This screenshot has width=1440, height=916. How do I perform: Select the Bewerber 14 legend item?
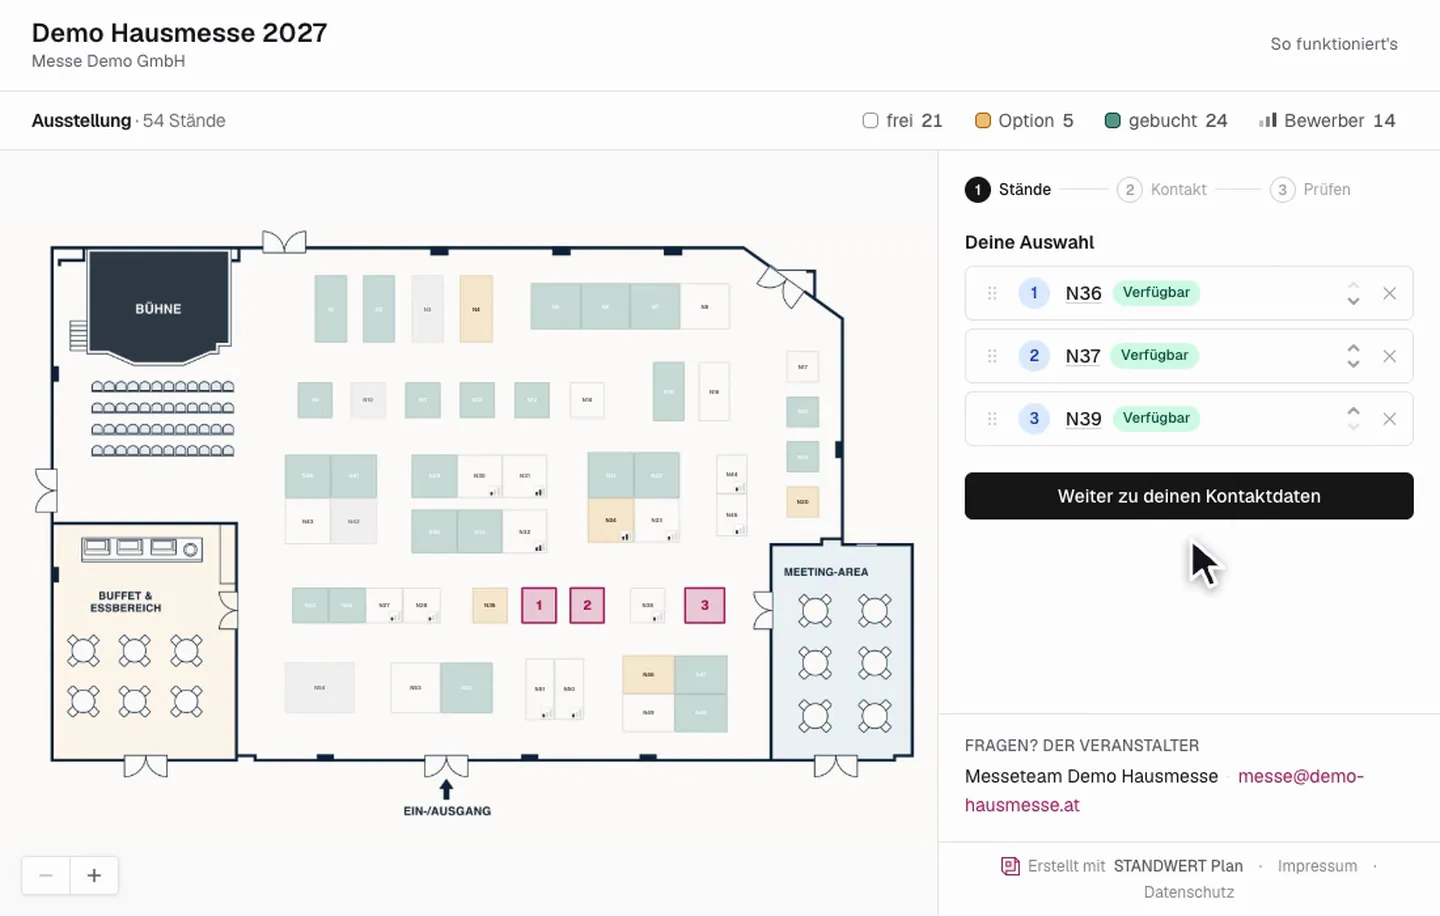click(1327, 120)
